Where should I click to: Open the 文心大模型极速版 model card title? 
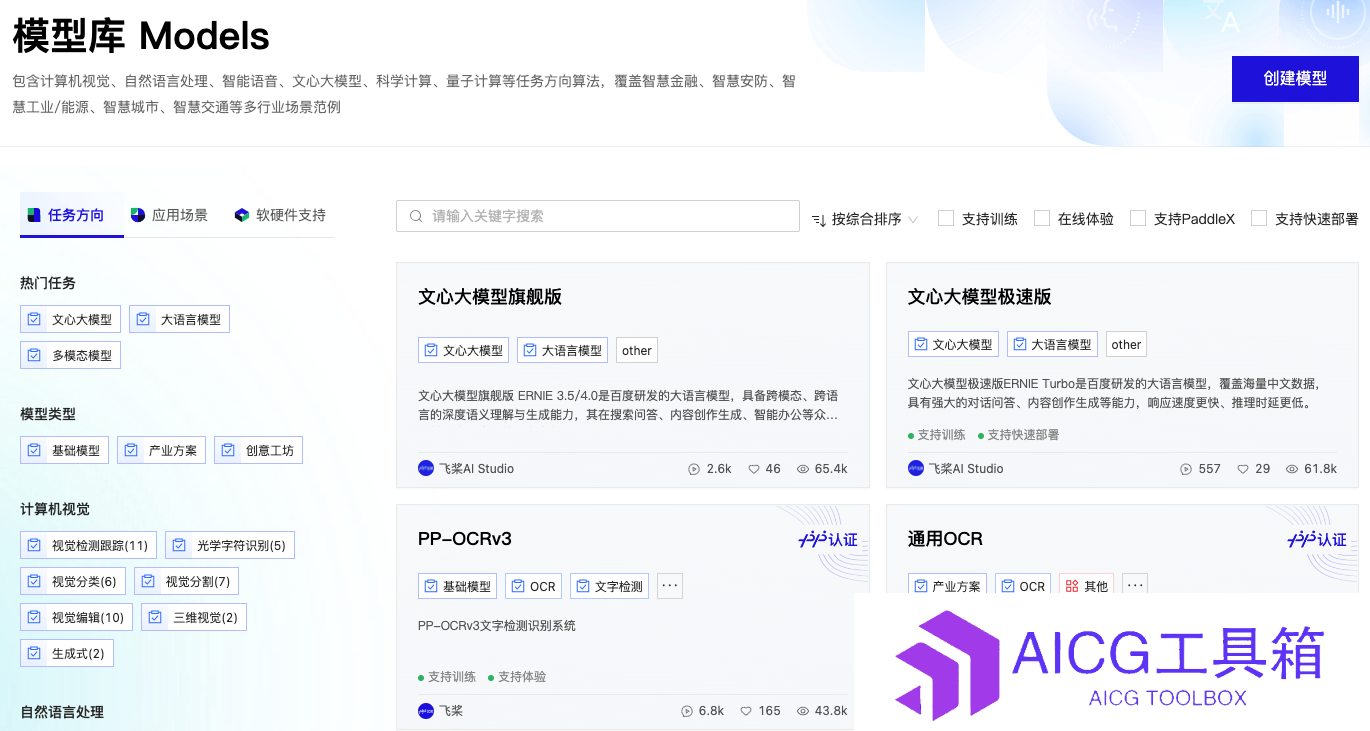pos(980,297)
